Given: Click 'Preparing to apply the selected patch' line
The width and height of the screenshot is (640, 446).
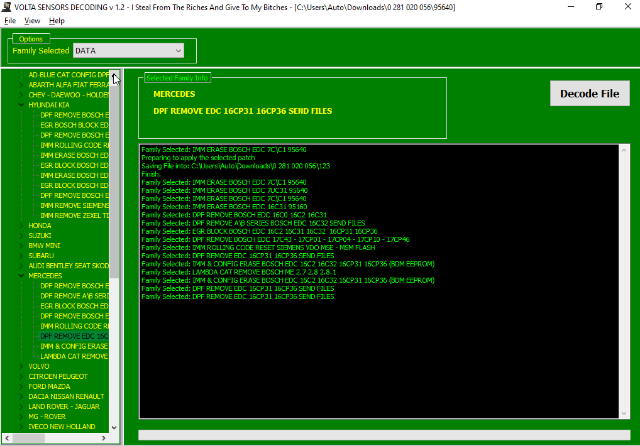Looking at the screenshot, I should (198, 158).
